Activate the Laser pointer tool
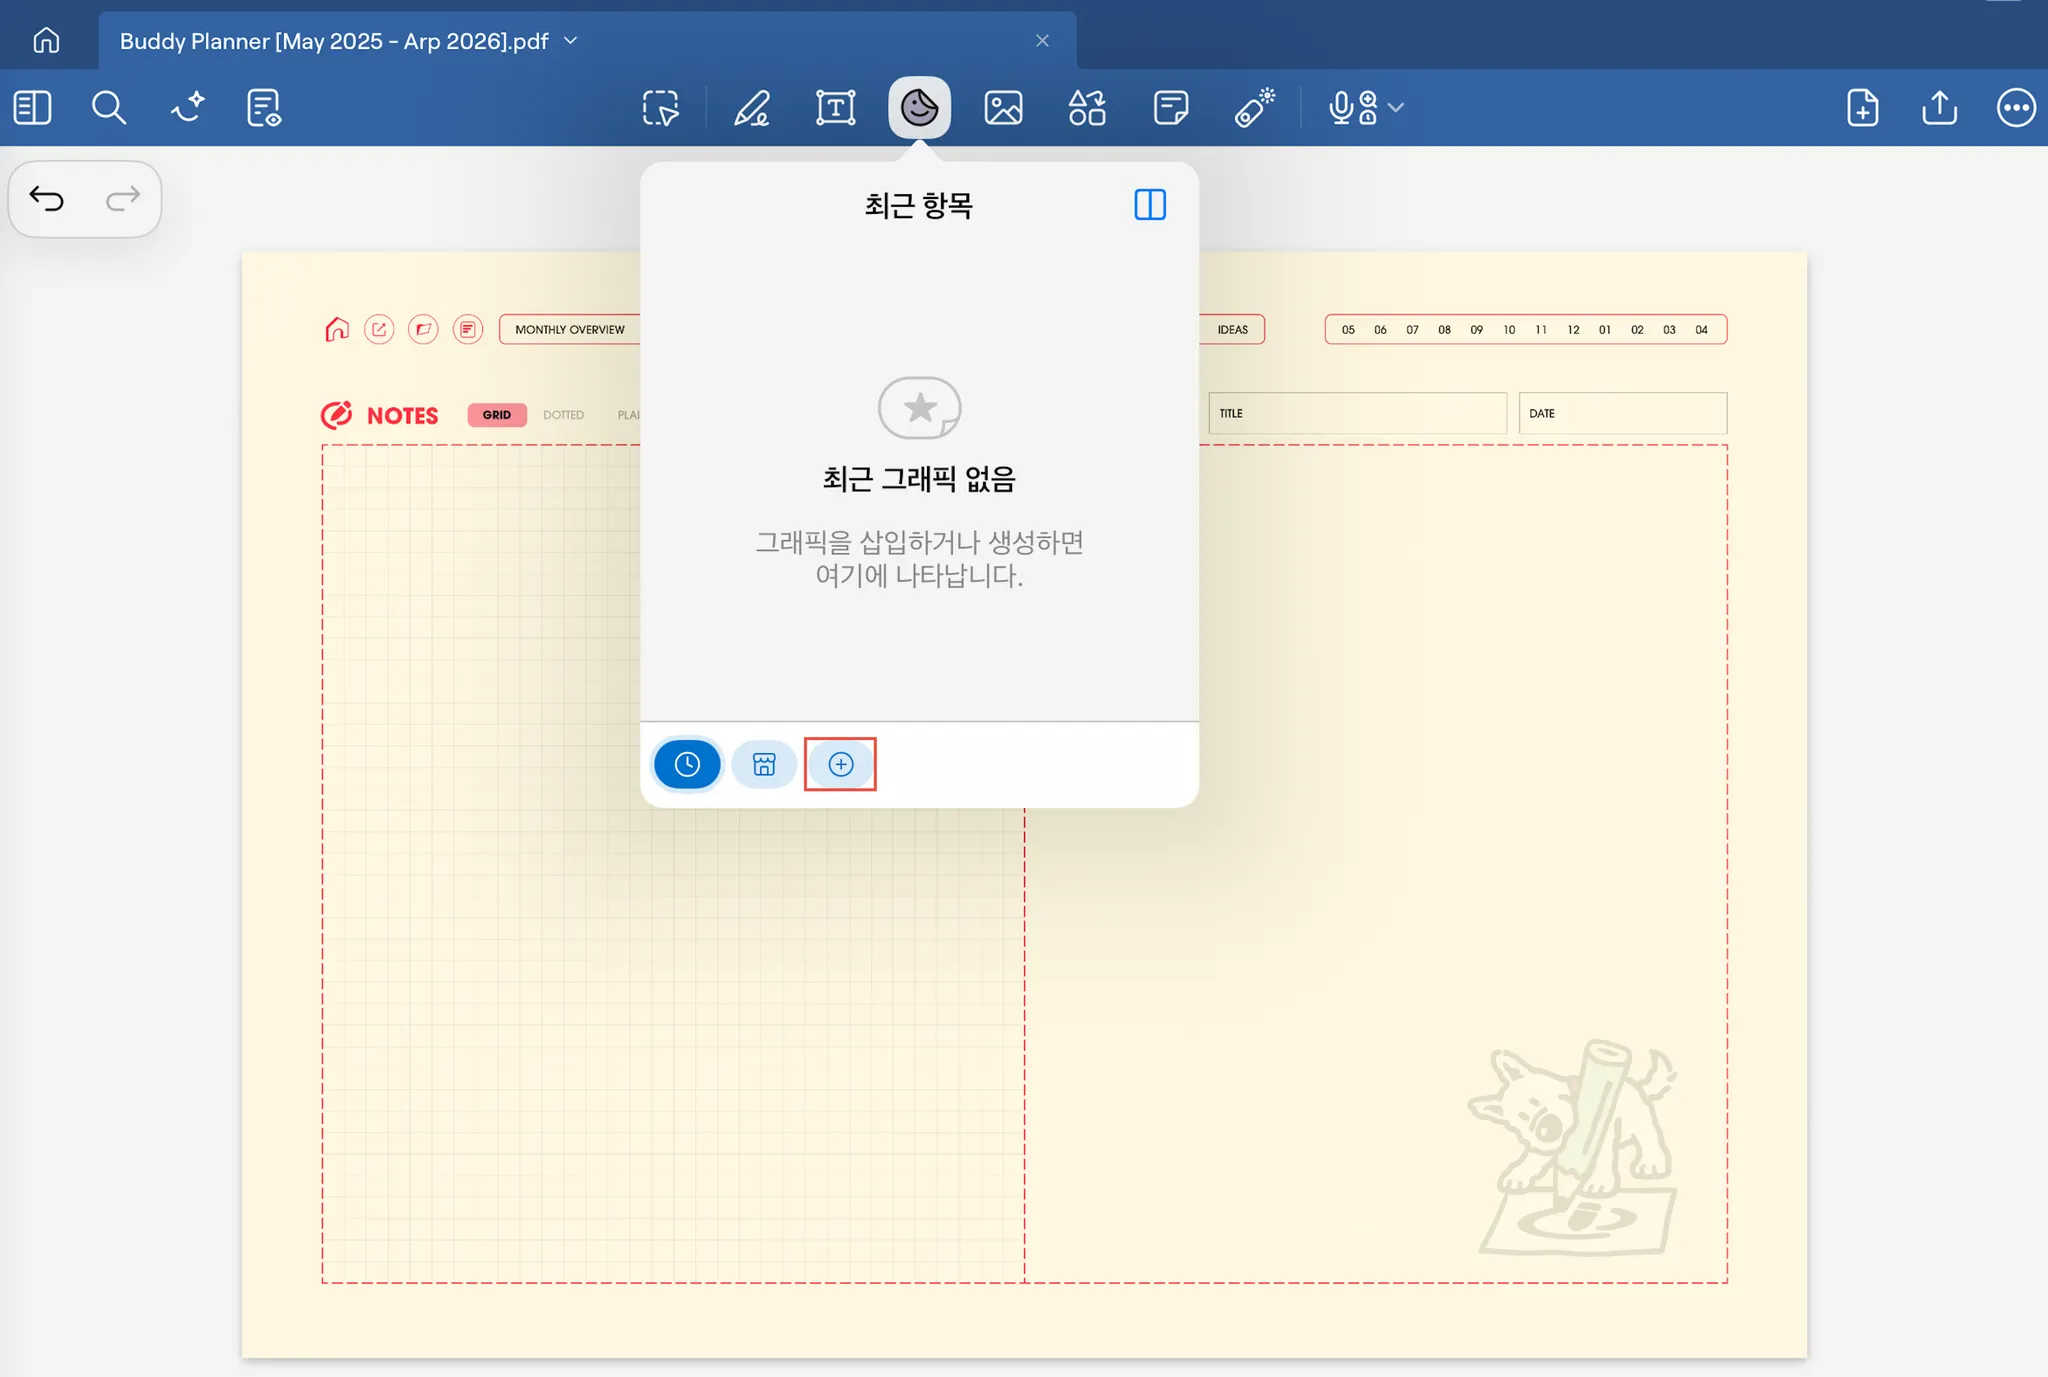2048x1377 pixels. pyautogui.click(x=1254, y=108)
